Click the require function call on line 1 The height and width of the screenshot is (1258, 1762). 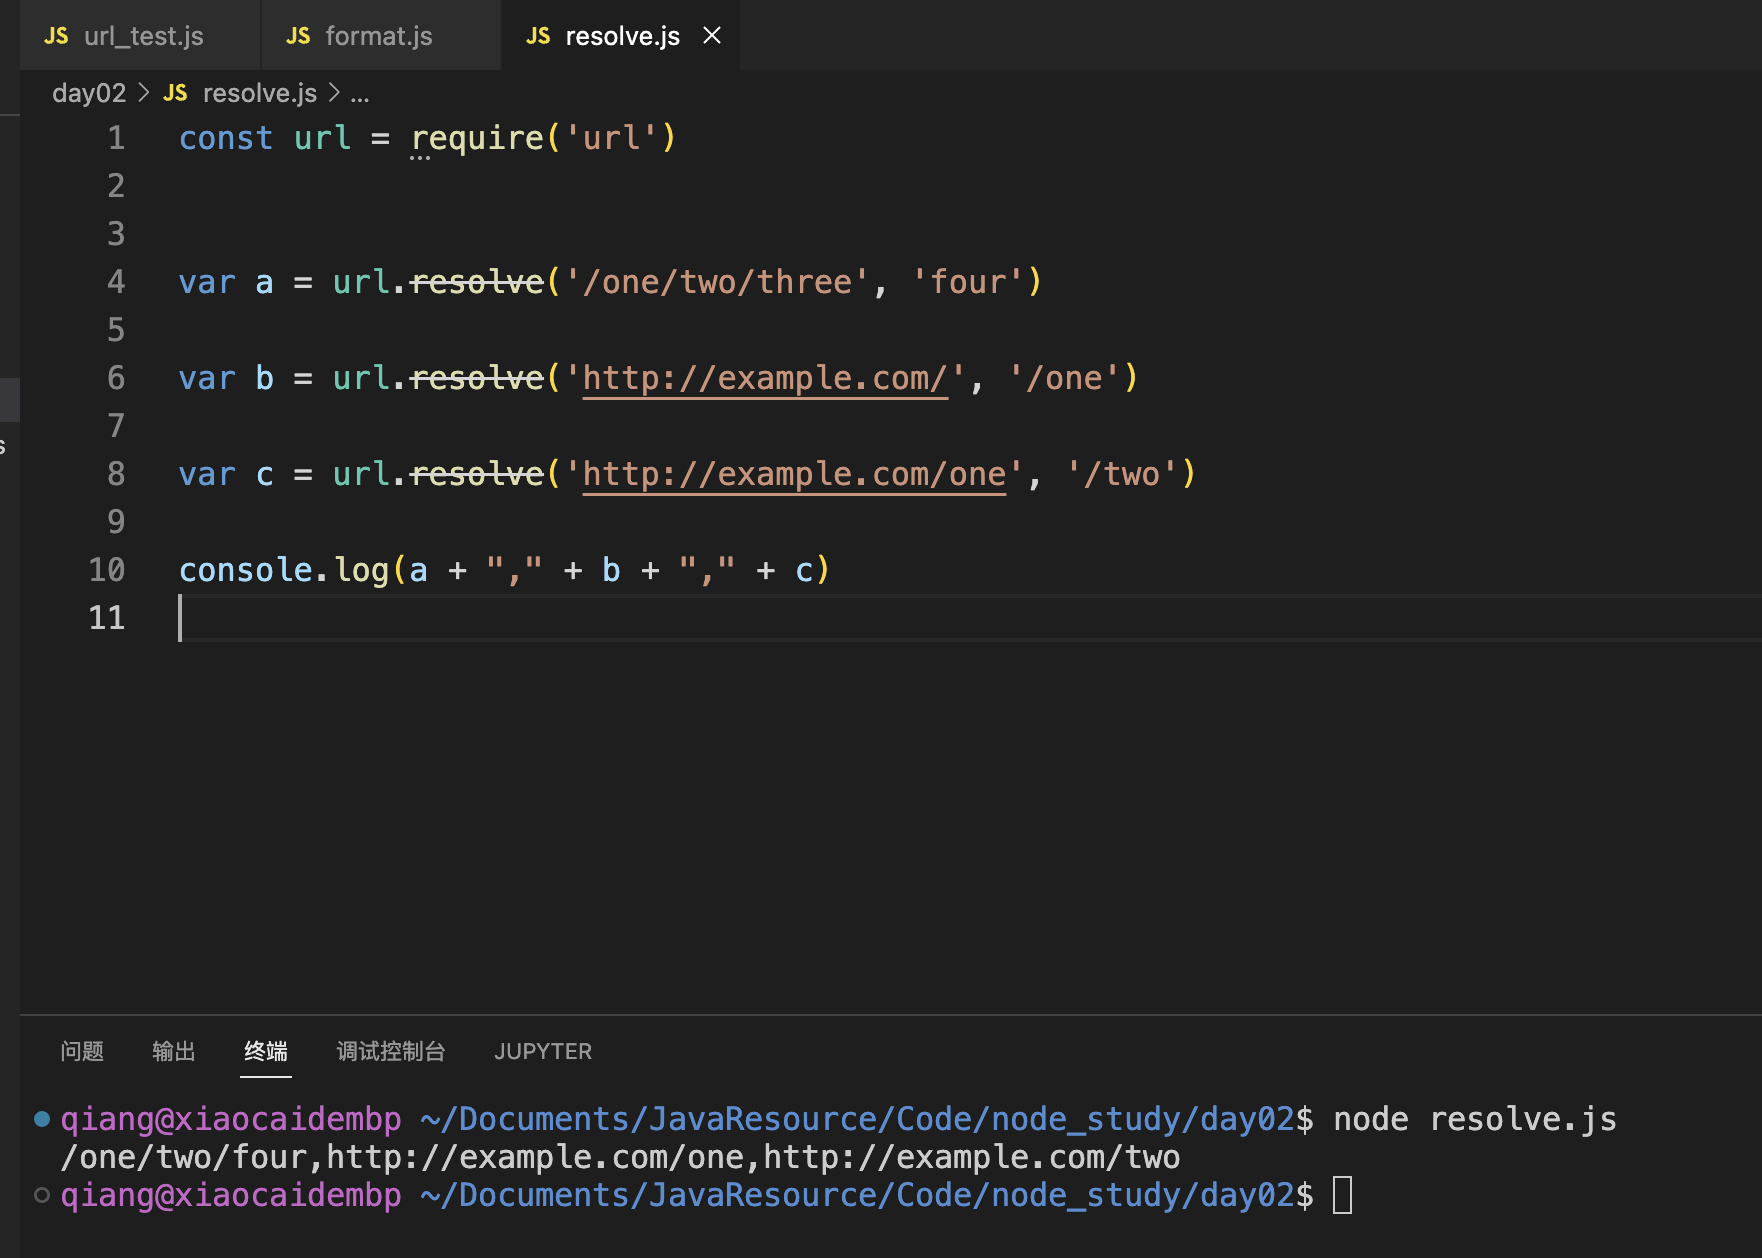477,138
